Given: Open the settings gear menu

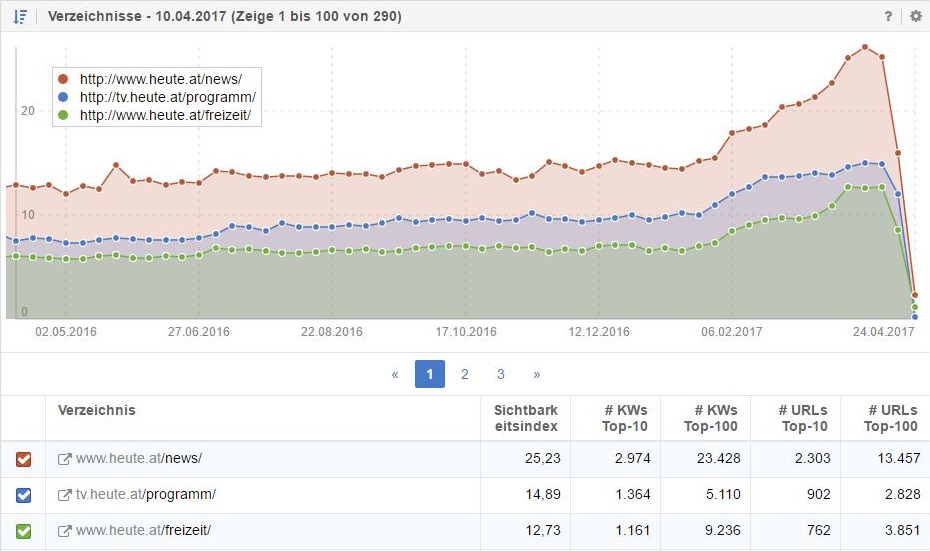Looking at the screenshot, I should click(x=916, y=17).
